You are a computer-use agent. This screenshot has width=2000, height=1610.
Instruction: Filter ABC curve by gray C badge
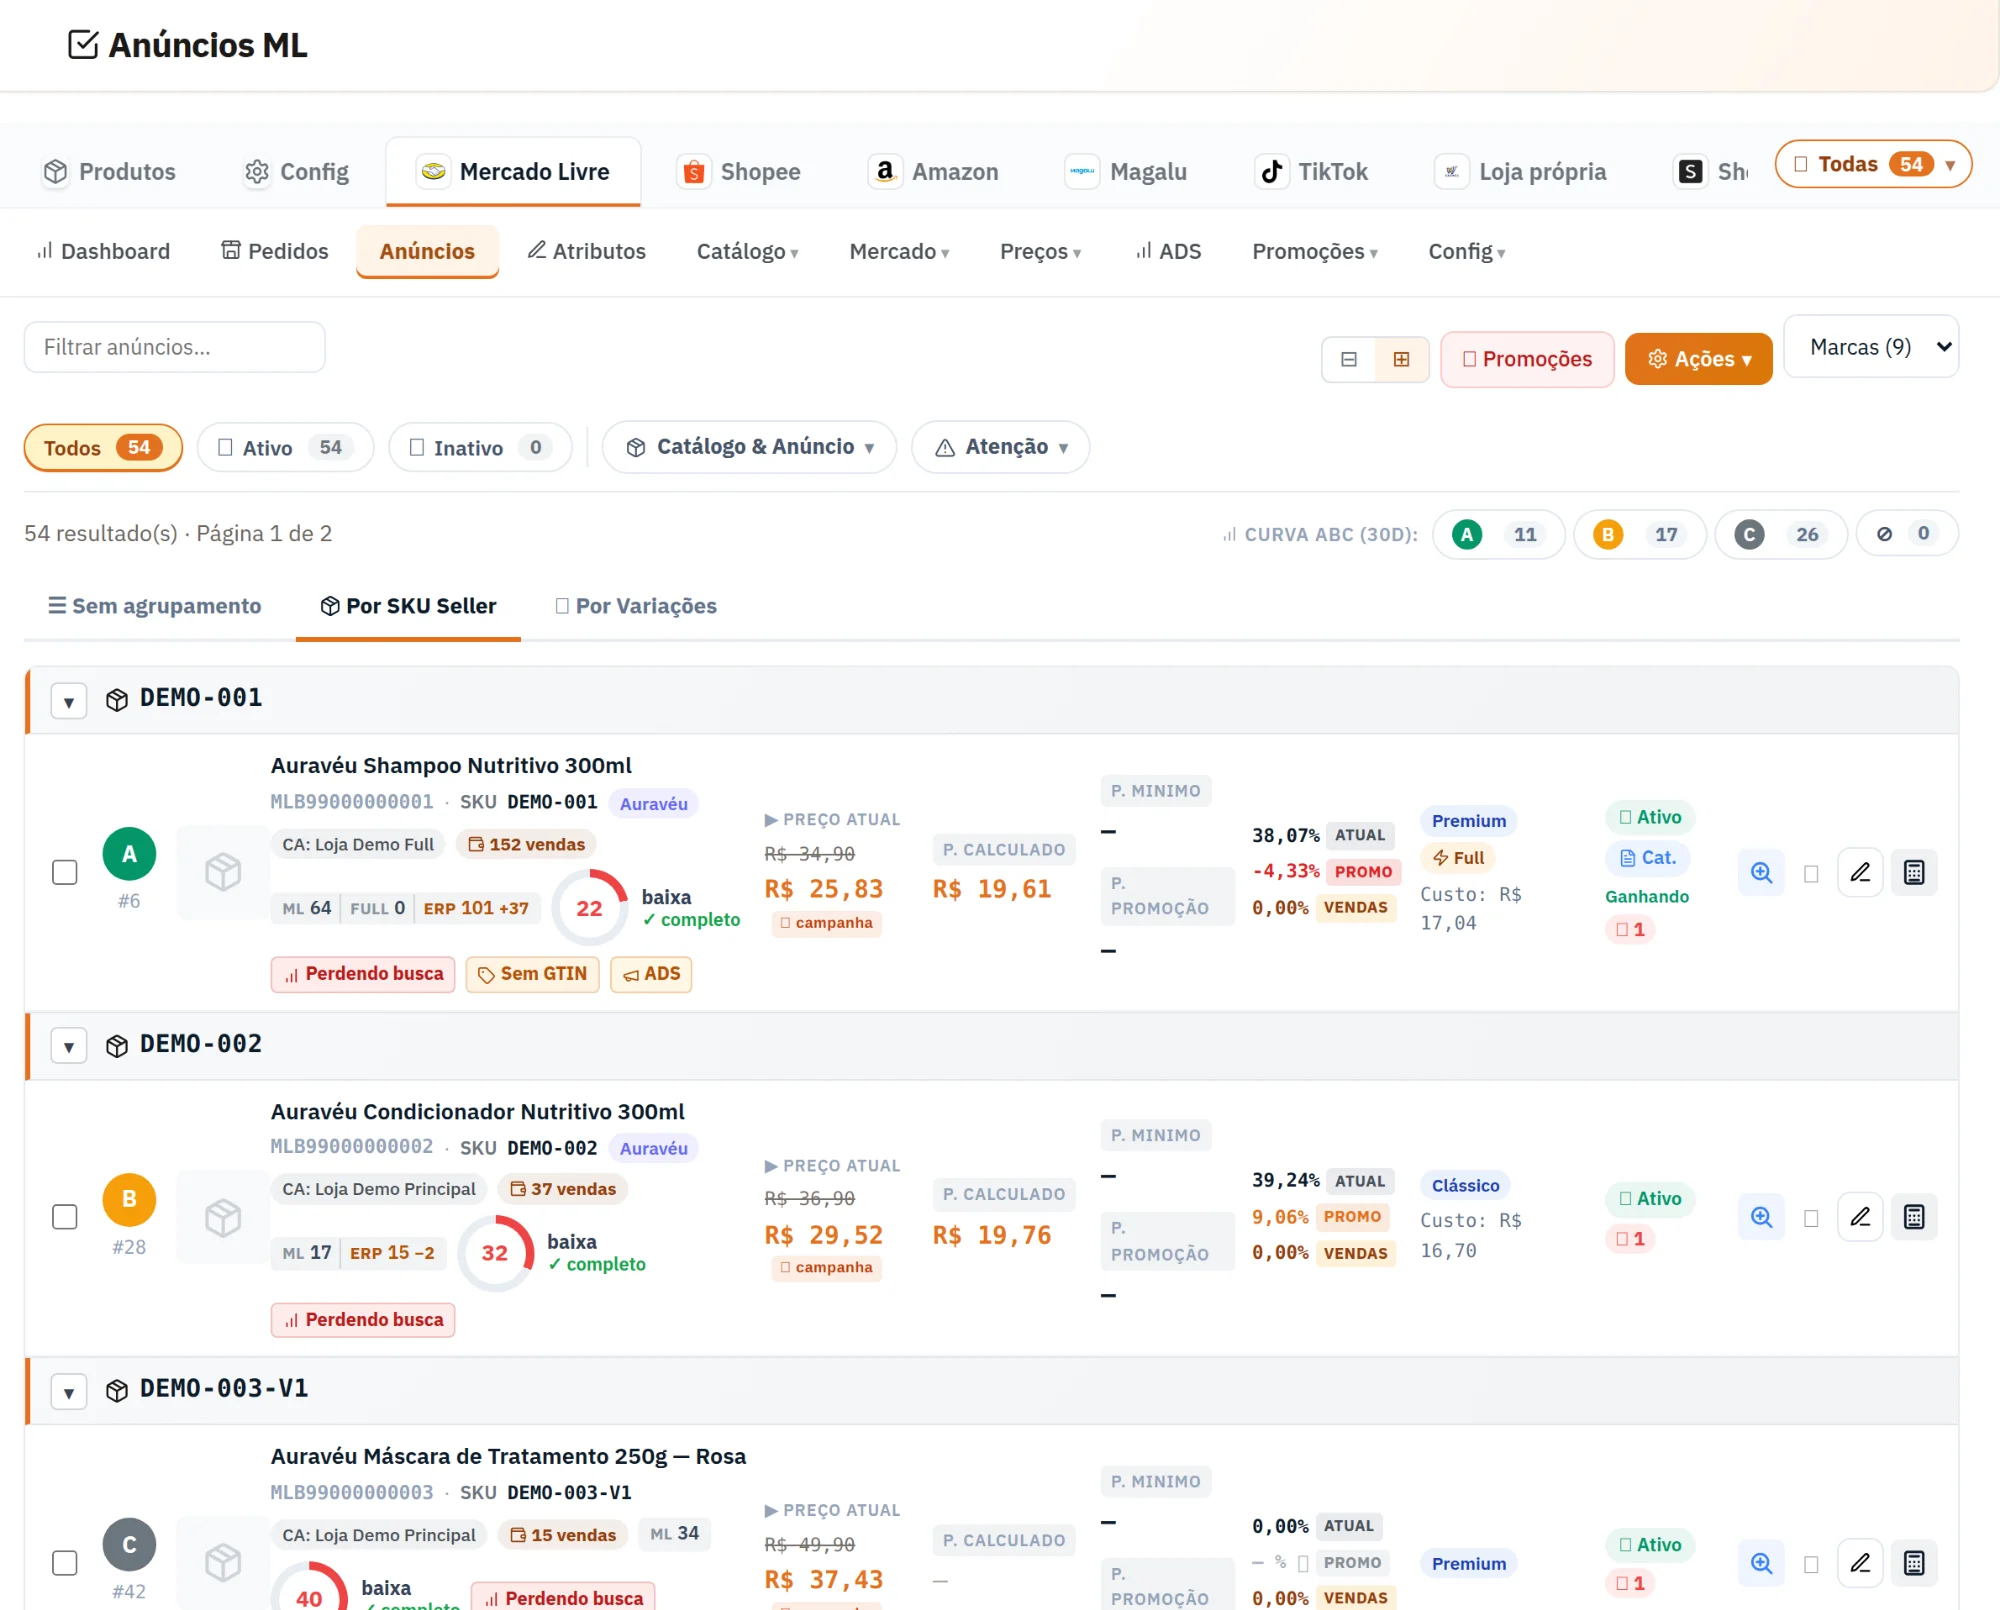pos(1780,535)
